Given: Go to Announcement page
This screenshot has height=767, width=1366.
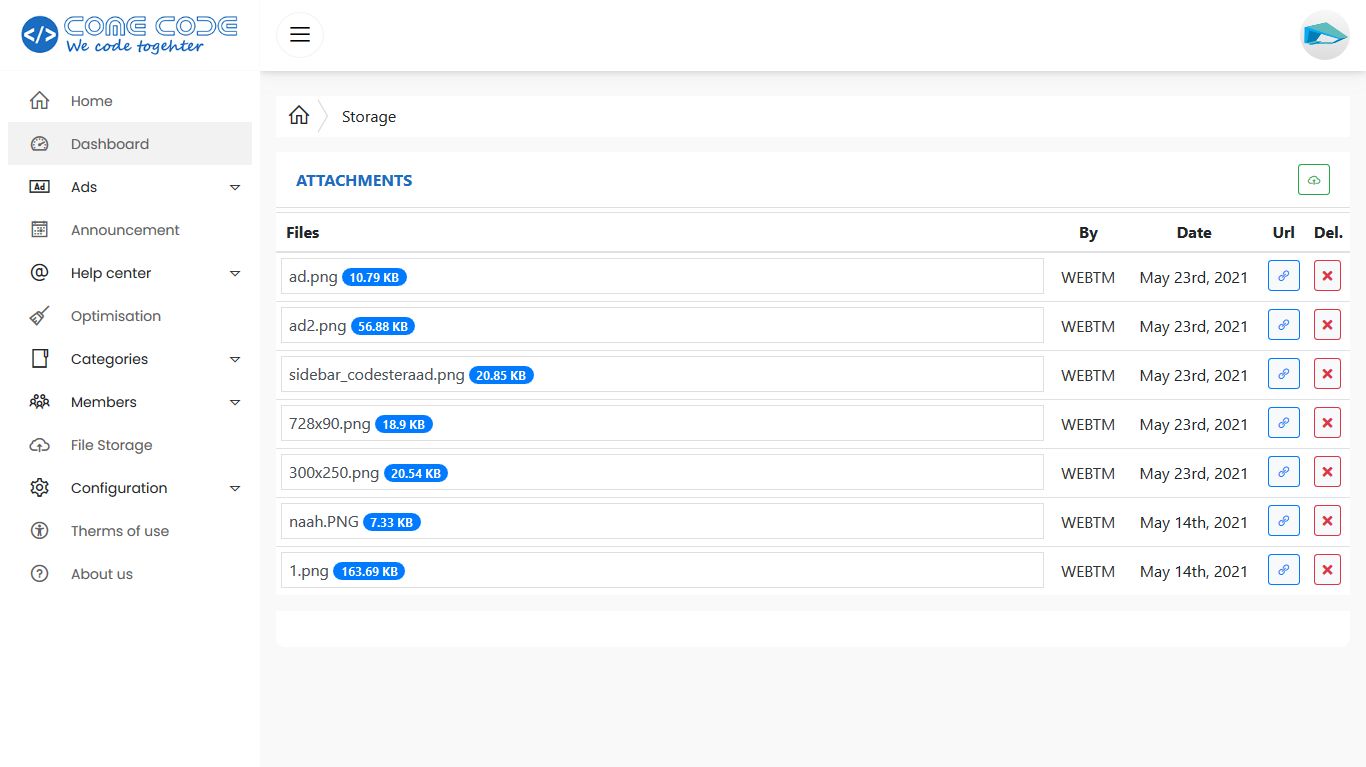Looking at the screenshot, I should pyautogui.click(x=125, y=230).
